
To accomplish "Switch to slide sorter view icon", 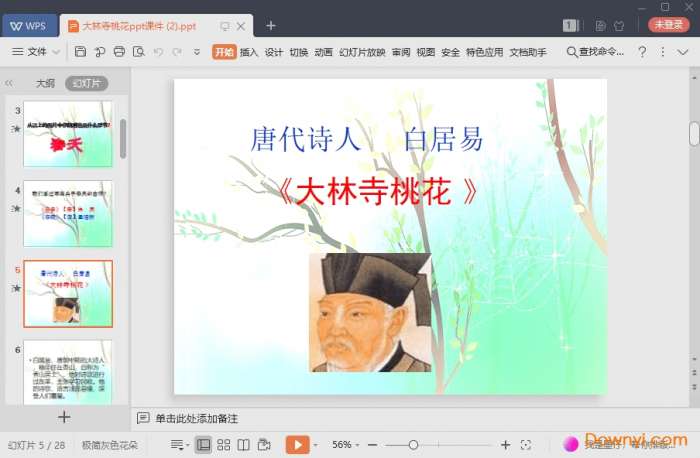I will pyautogui.click(x=224, y=444).
